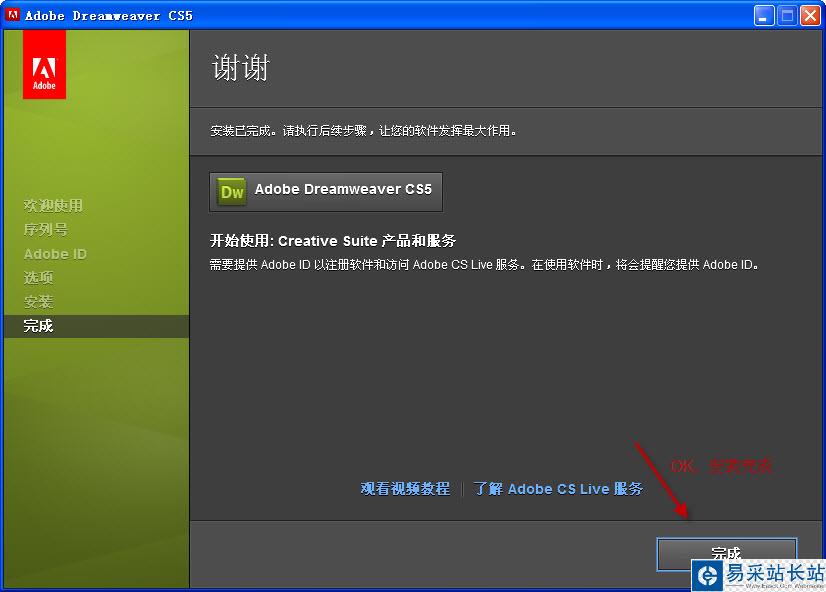Click the 开始使用: Creative Suite 产品和服务 heading
The image size is (826, 592).
[333, 241]
